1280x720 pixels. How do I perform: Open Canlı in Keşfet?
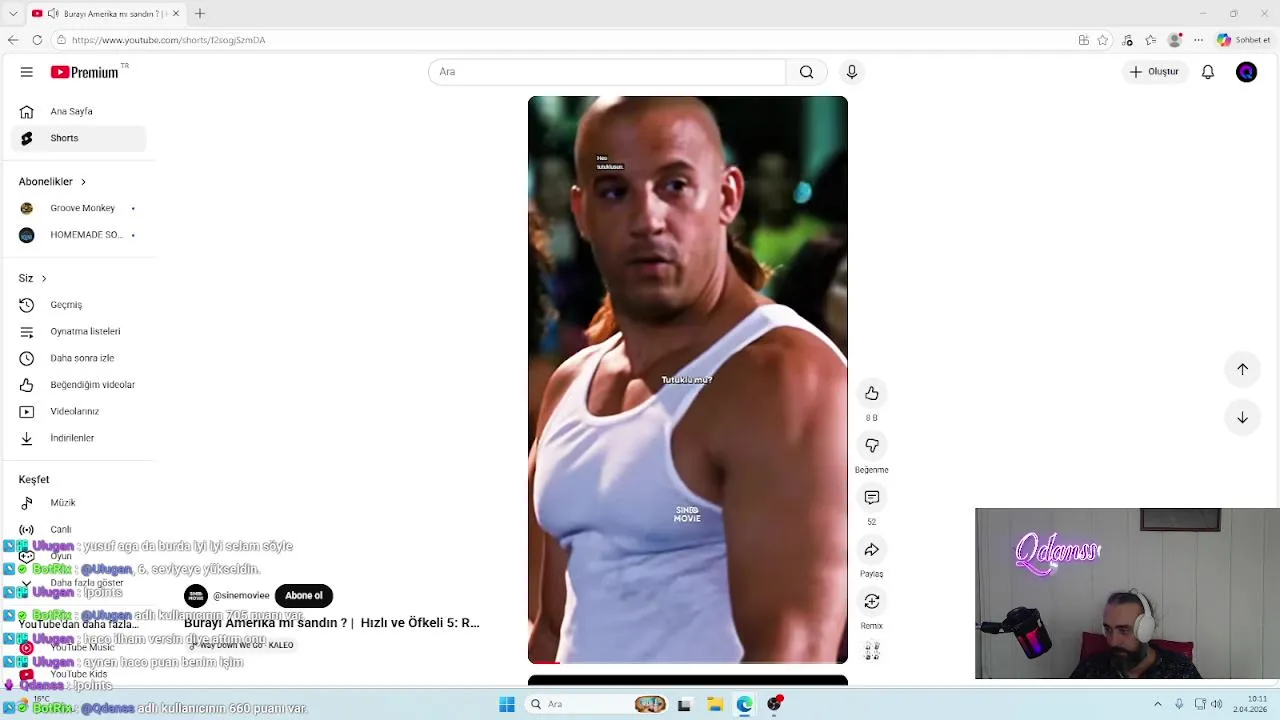tap(78, 529)
